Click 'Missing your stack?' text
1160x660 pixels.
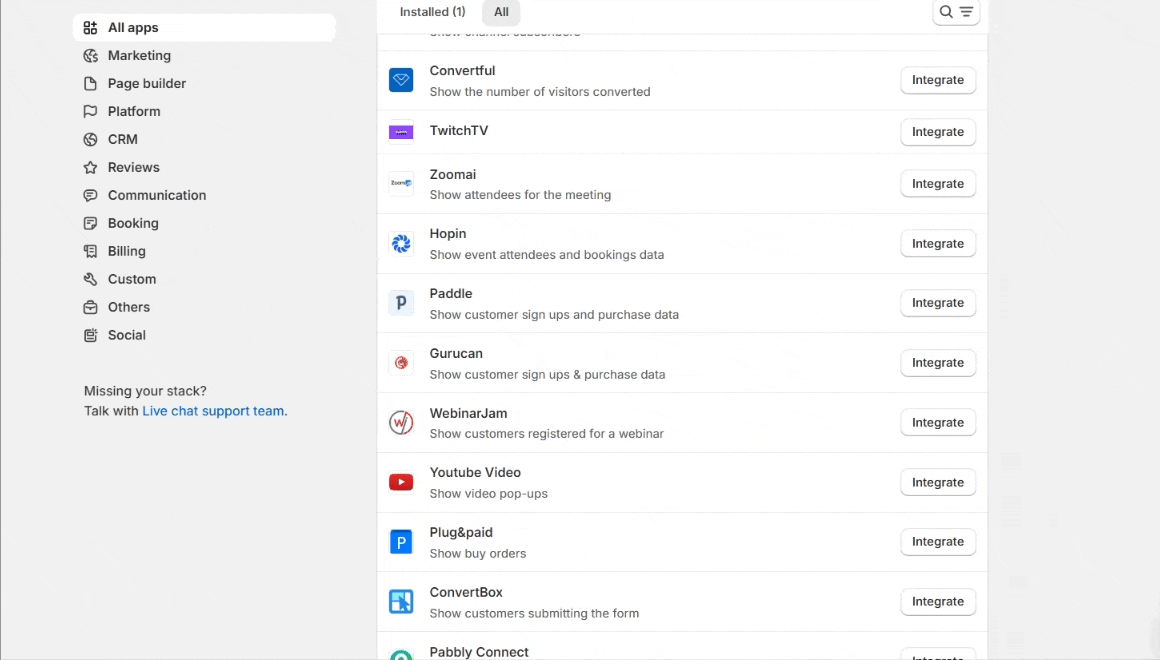point(145,391)
